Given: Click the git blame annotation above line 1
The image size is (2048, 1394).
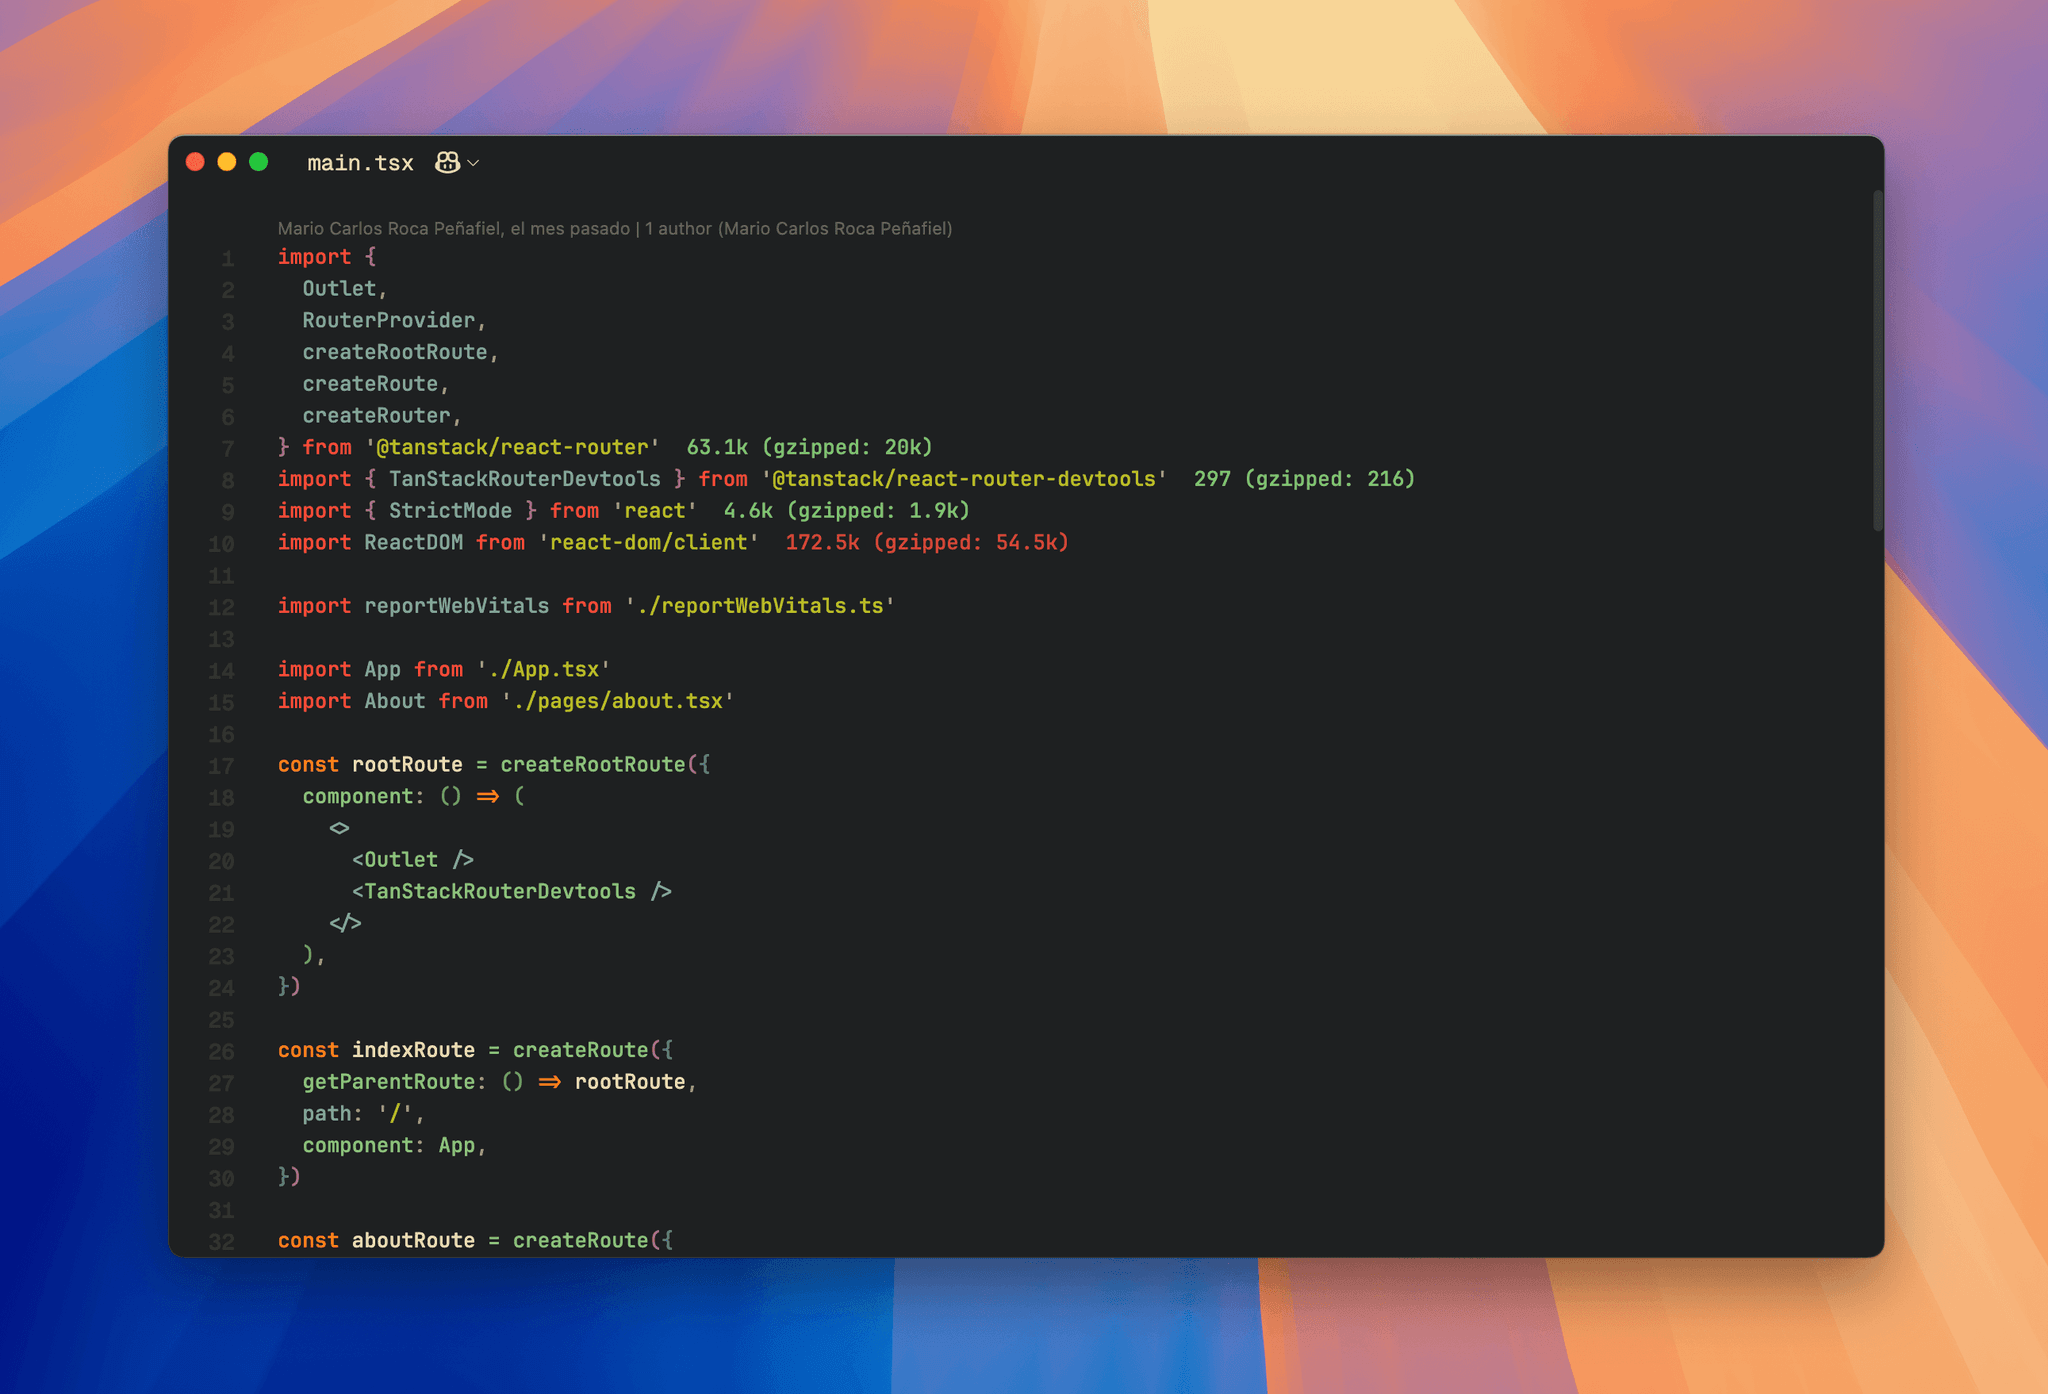Looking at the screenshot, I should pyautogui.click(x=614, y=228).
